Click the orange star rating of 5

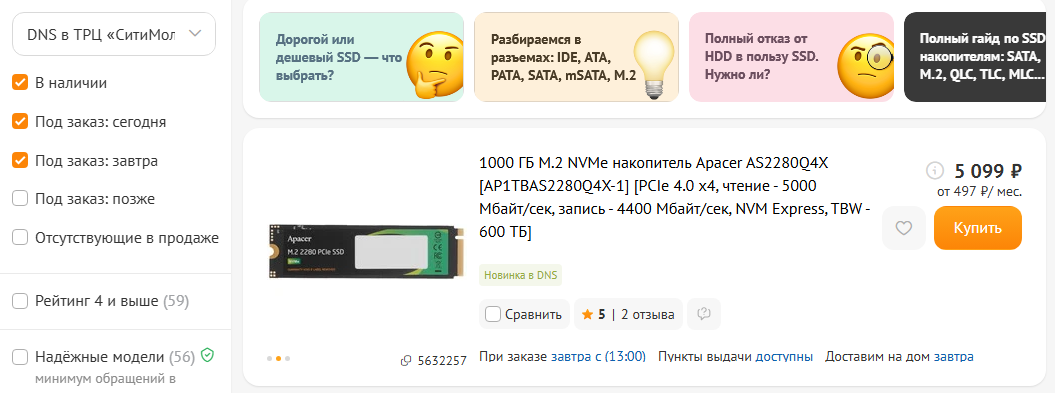587,314
